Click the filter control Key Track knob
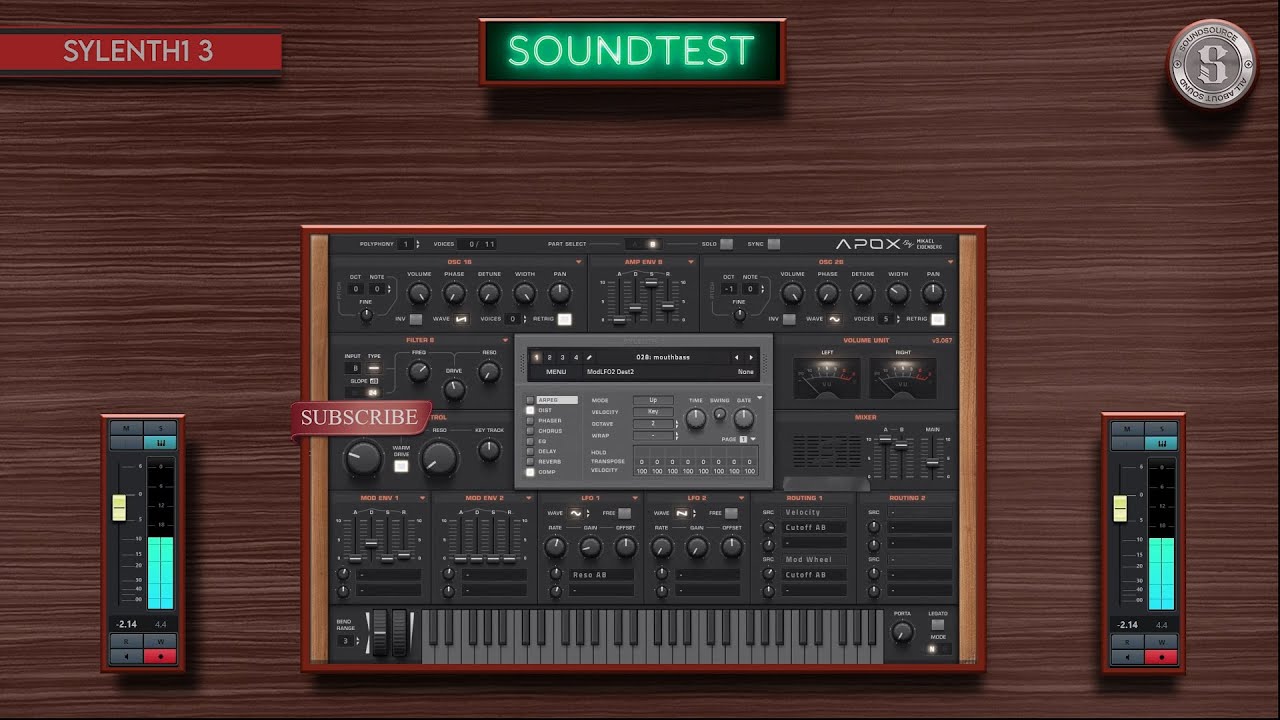The image size is (1280, 720). [x=489, y=450]
